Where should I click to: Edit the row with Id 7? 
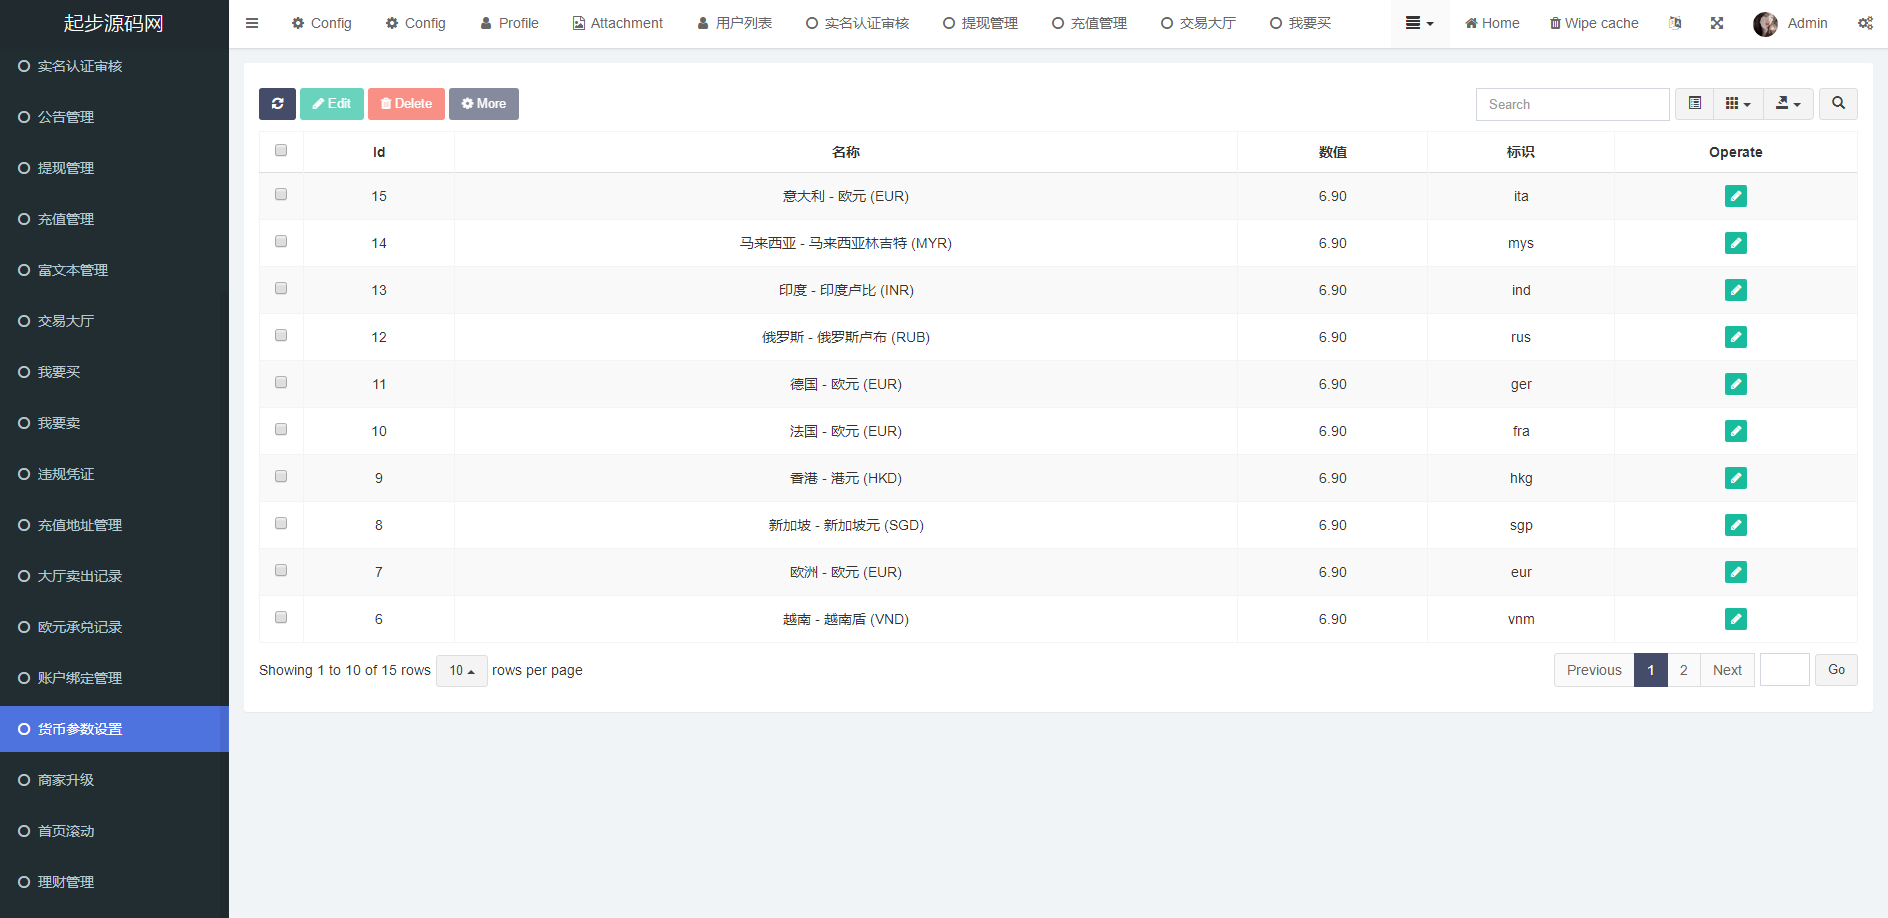click(1736, 572)
